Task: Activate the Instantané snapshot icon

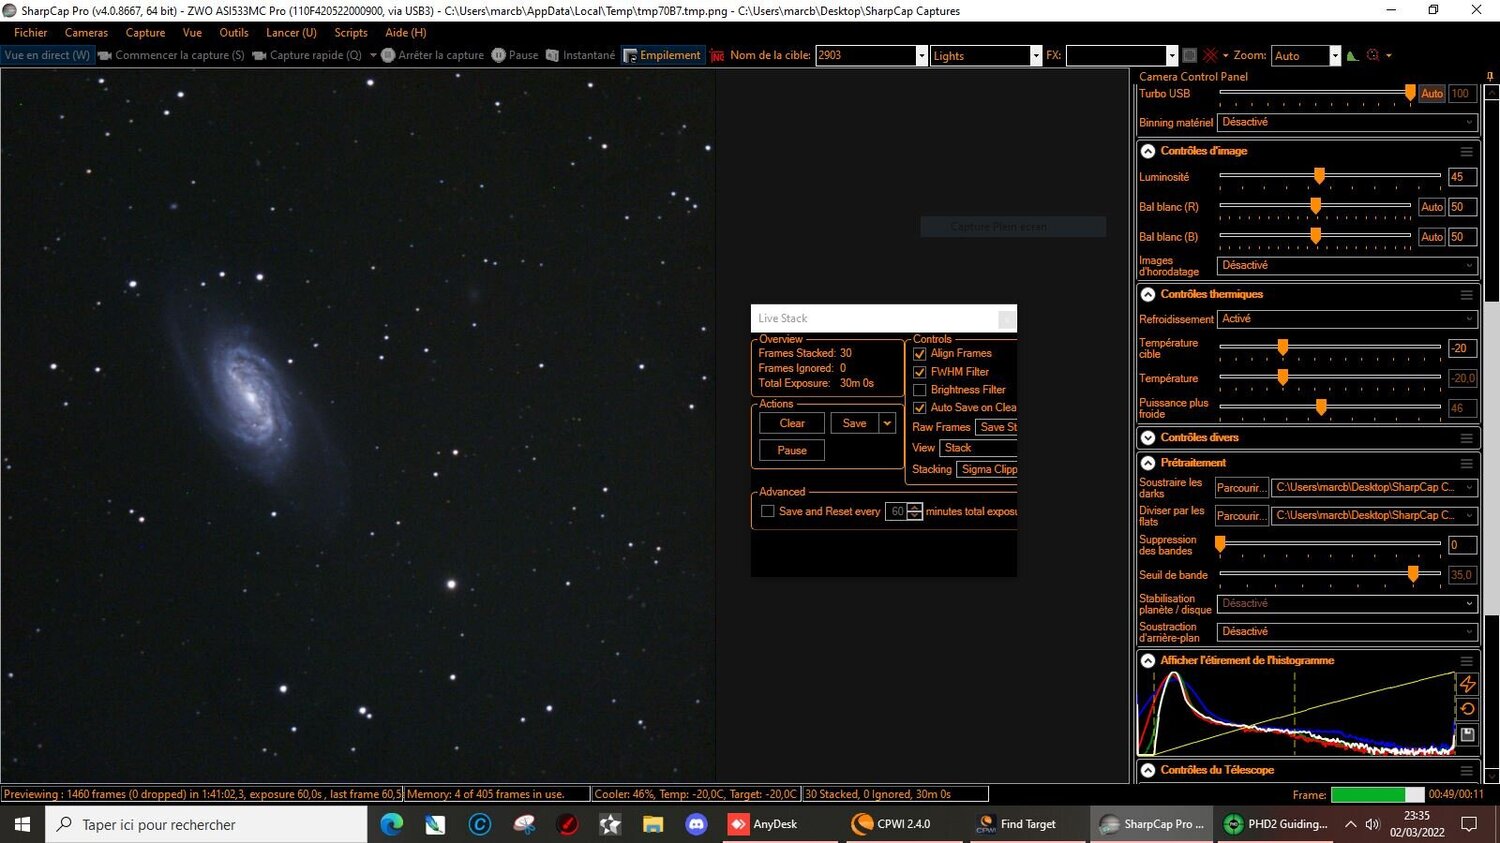Action: point(553,55)
